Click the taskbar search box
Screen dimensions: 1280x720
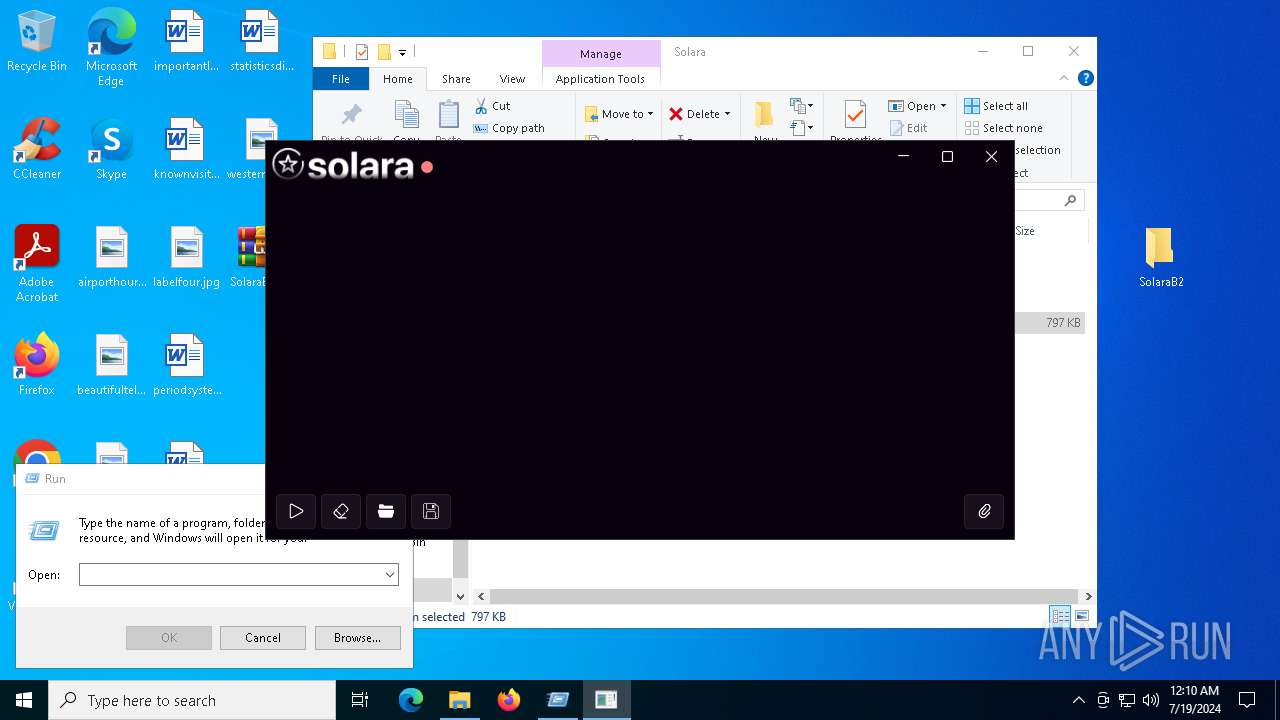[192, 700]
